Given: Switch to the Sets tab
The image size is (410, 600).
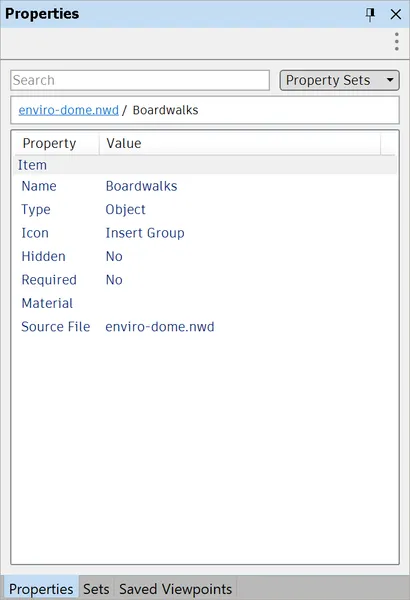Looking at the screenshot, I should (96, 589).
